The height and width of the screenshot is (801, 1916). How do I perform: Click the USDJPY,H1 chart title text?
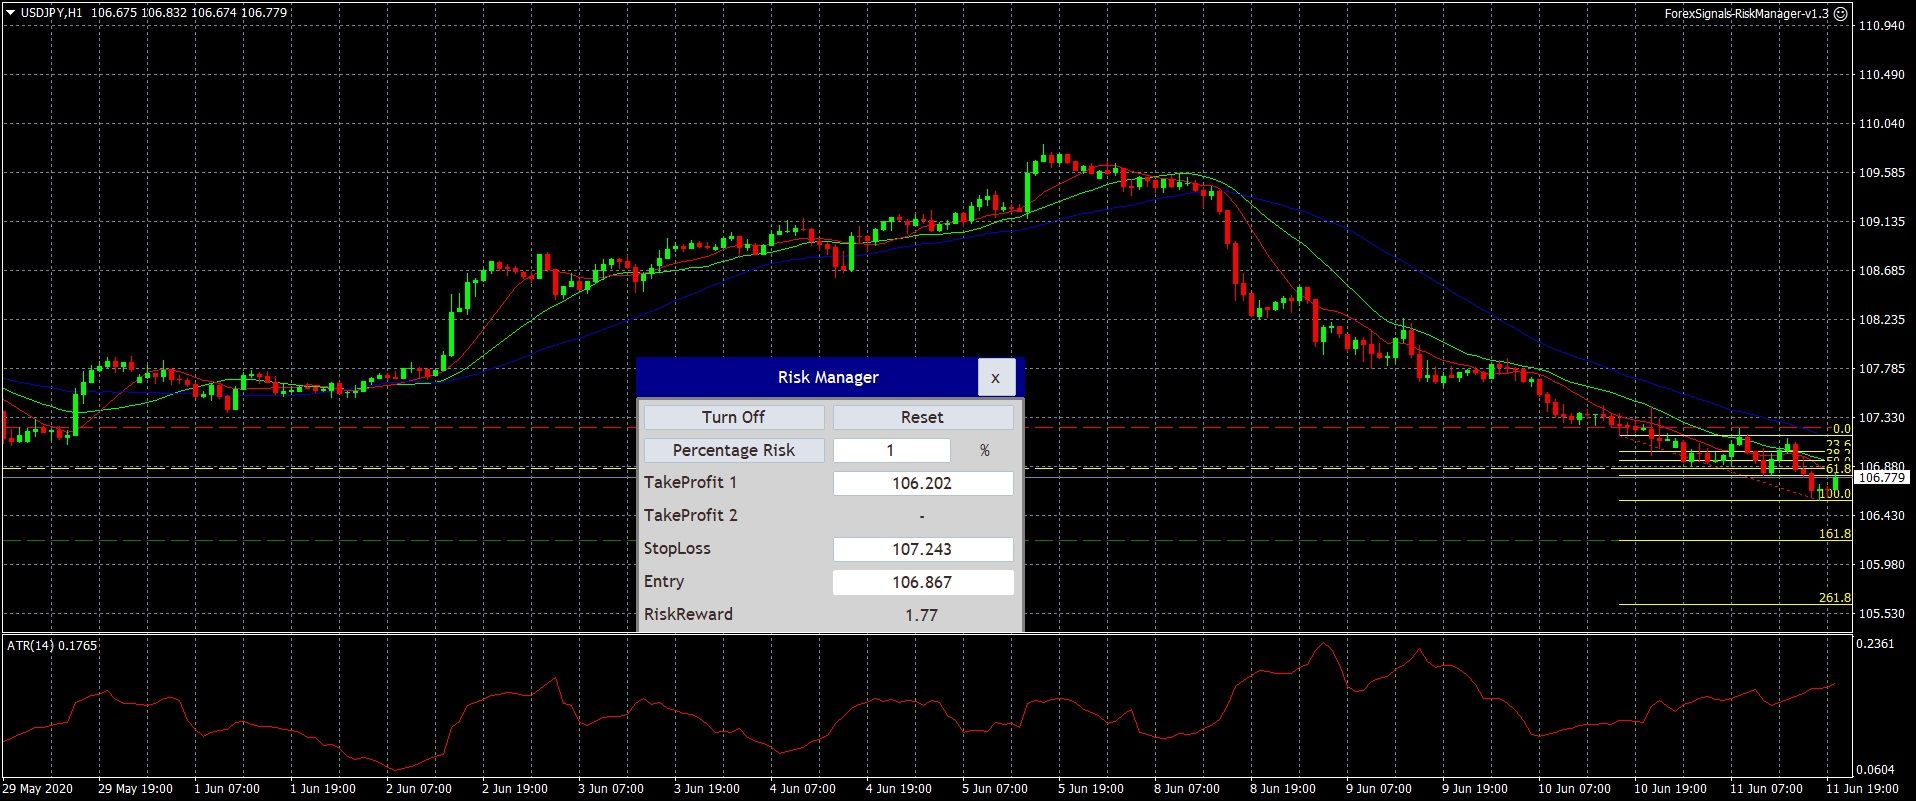coord(52,13)
